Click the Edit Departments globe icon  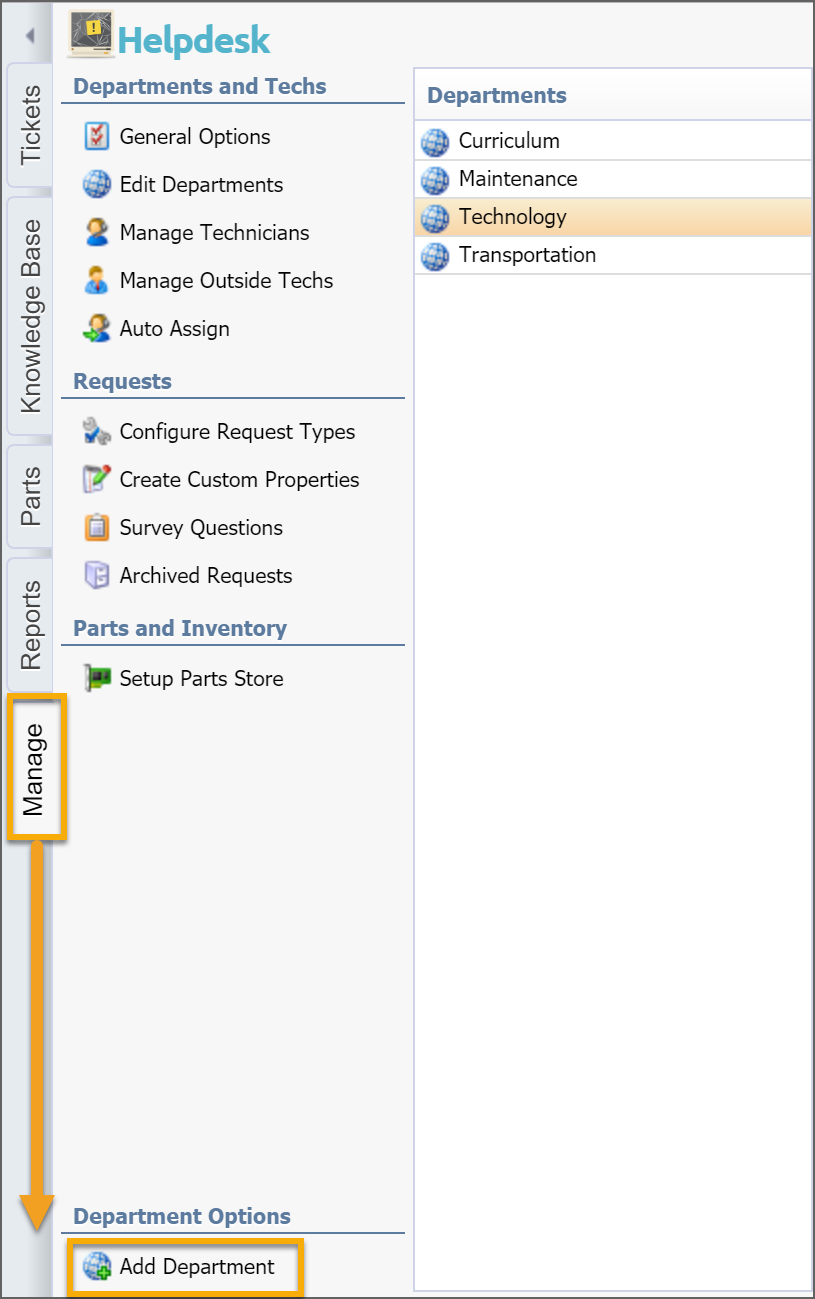click(x=96, y=185)
